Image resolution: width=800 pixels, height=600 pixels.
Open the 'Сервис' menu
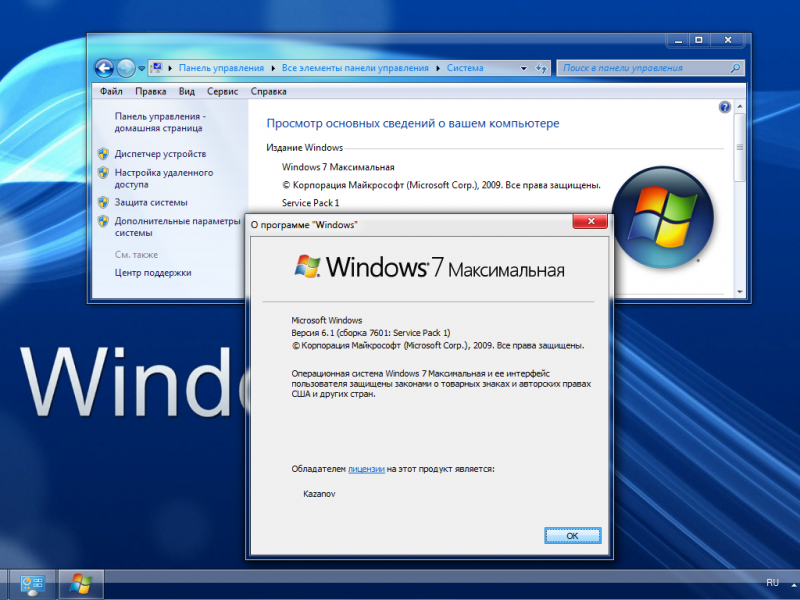coord(222,91)
